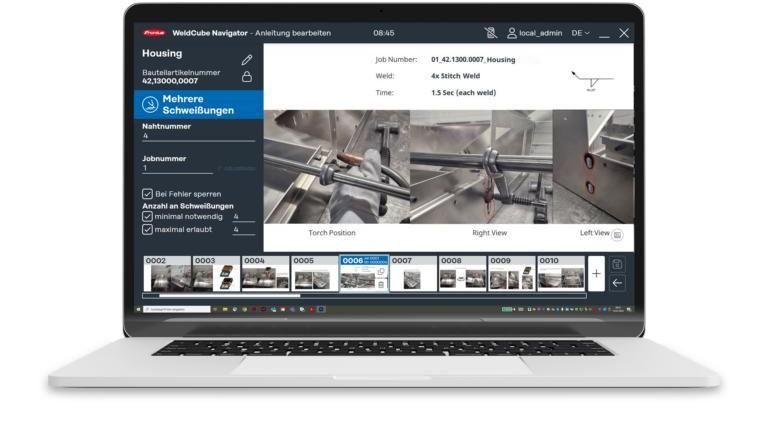This screenshot has width=768, height=432.
Task: Click the Fronius logo in the title bar
Action: [x=154, y=33]
